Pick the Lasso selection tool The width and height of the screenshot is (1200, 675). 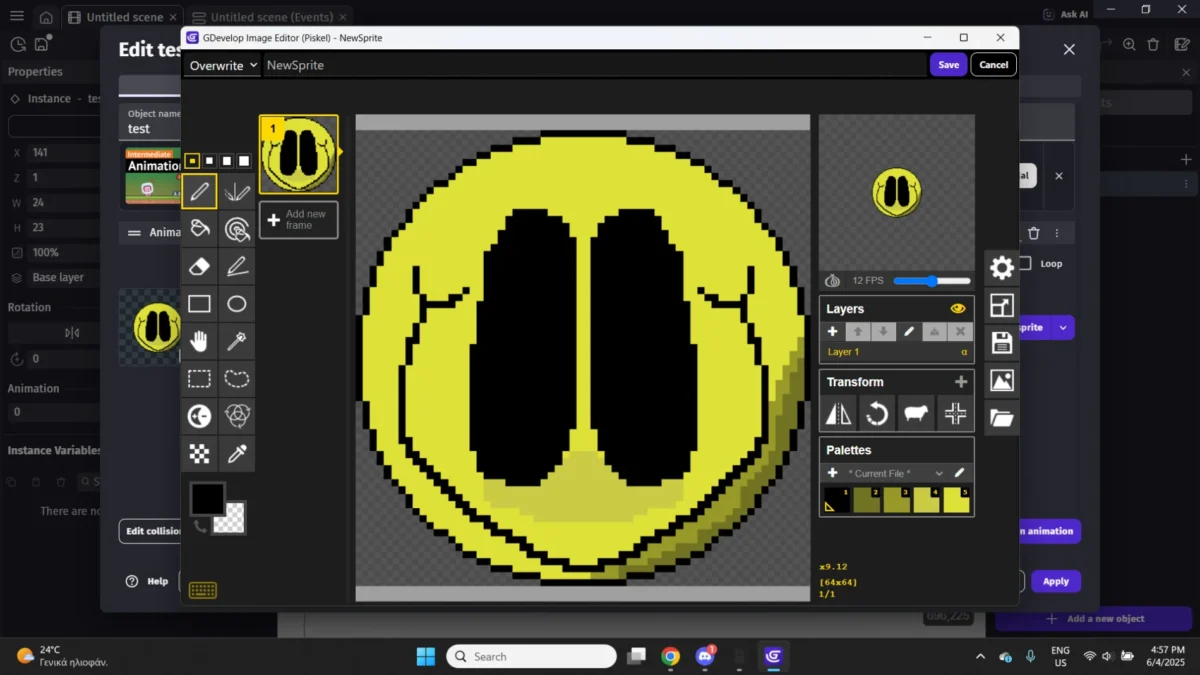click(x=237, y=379)
